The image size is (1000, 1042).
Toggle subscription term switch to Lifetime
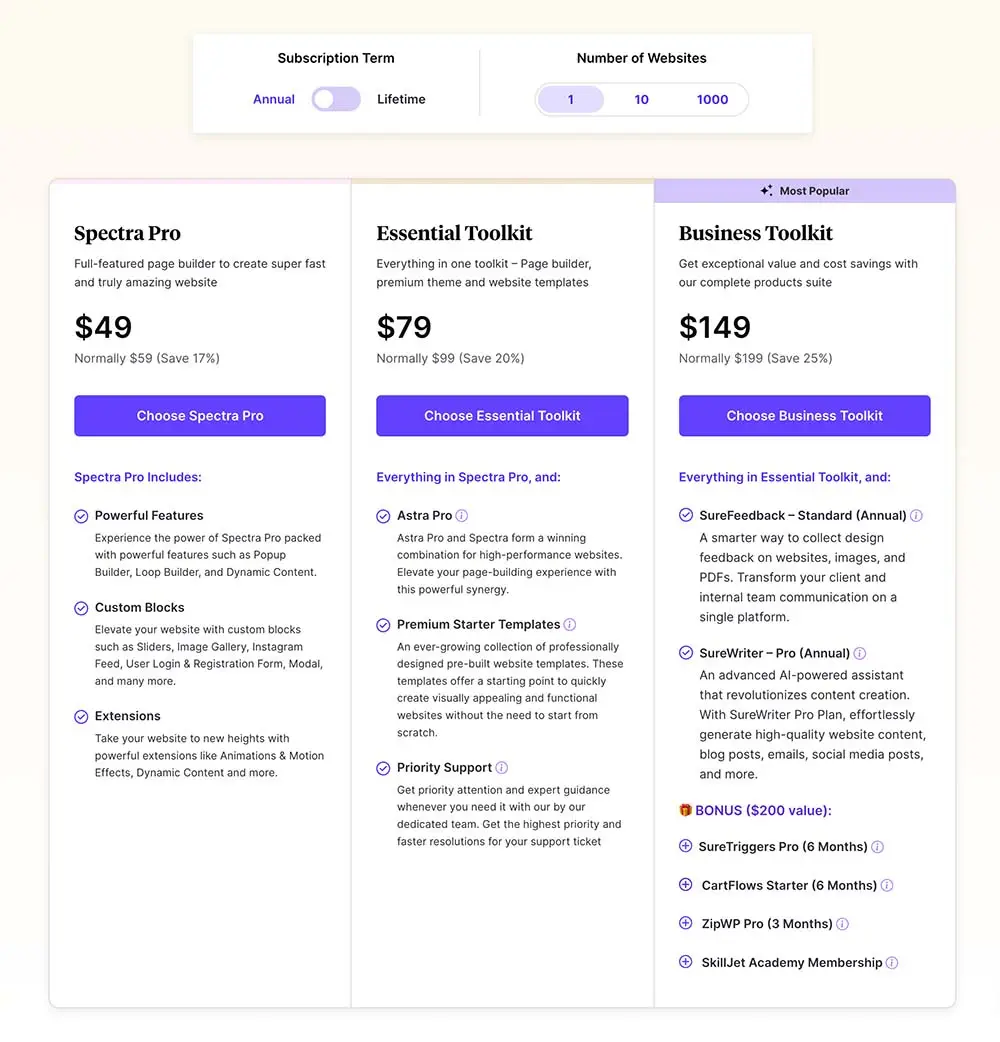coord(336,99)
